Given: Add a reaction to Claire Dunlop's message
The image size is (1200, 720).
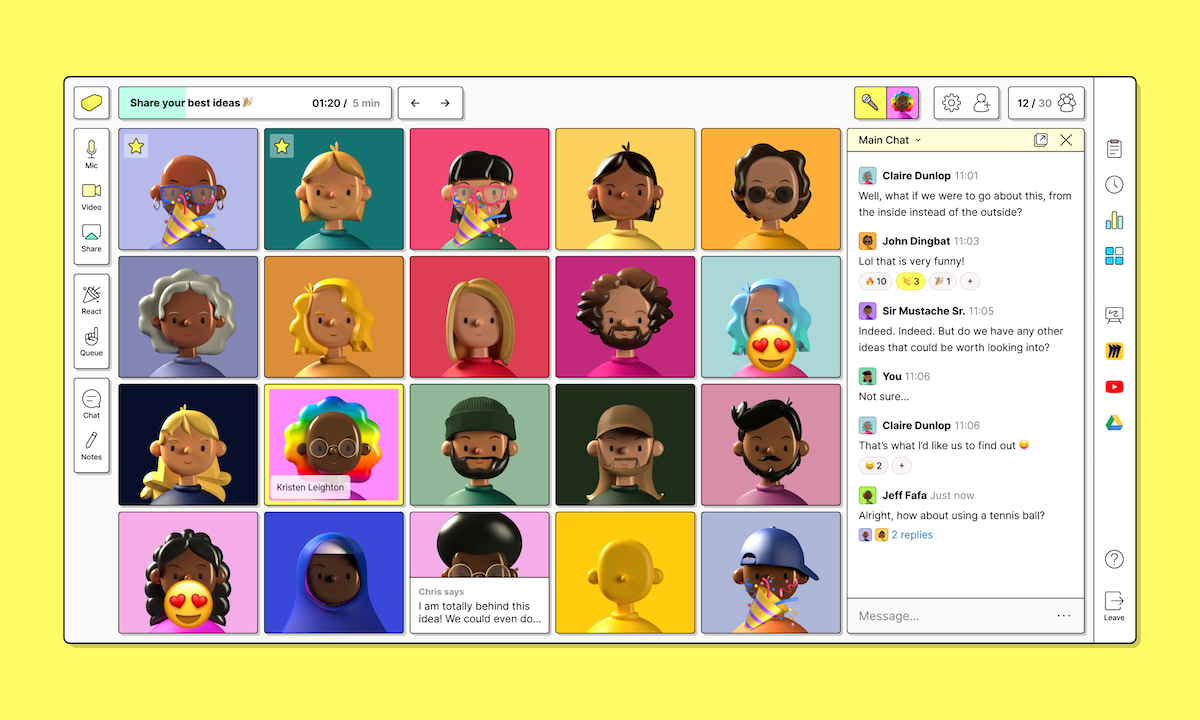Looking at the screenshot, I should tap(901, 465).
